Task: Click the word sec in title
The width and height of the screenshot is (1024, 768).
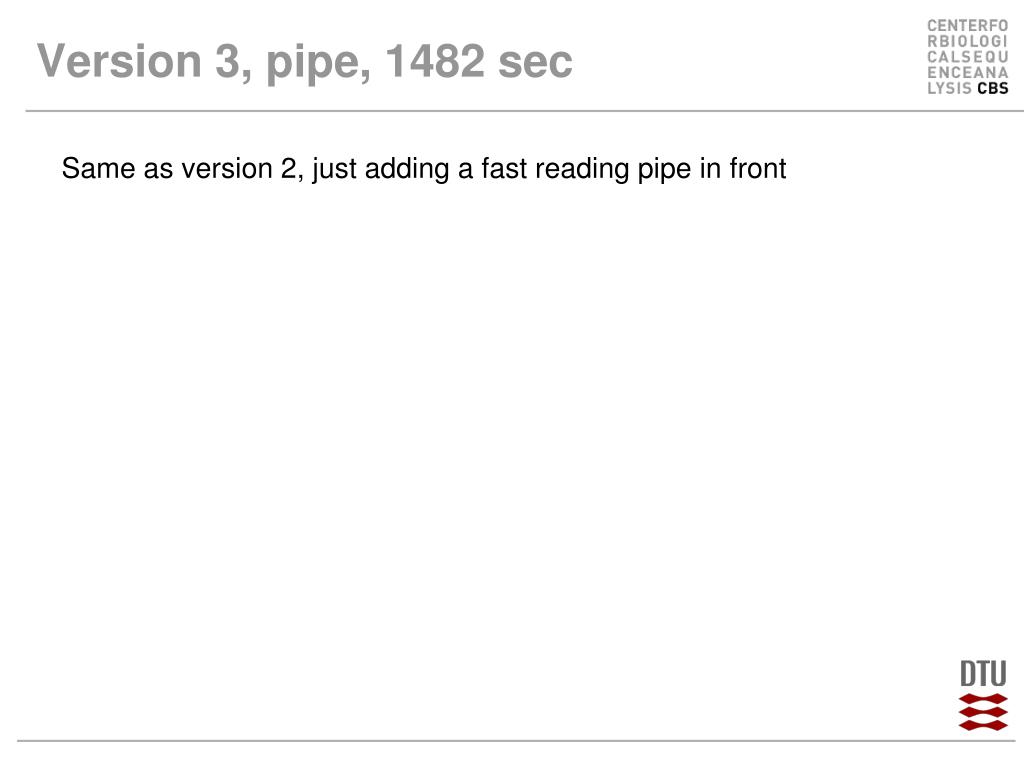Action: click(536, 65)
